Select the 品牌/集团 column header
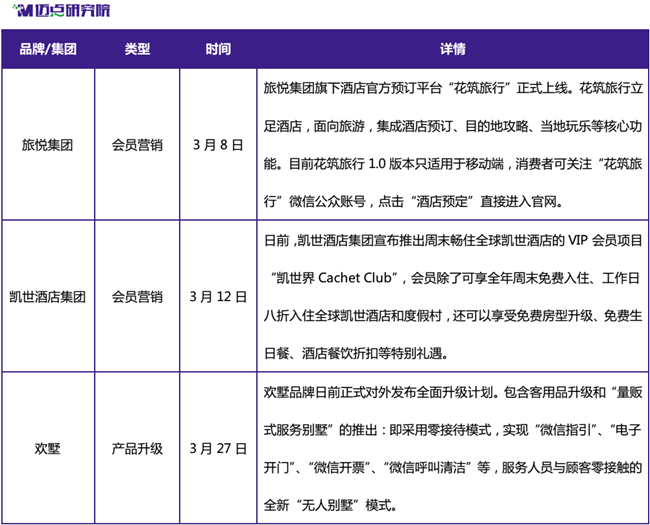This screenshot has height=525, width=650. pos(48,49)
